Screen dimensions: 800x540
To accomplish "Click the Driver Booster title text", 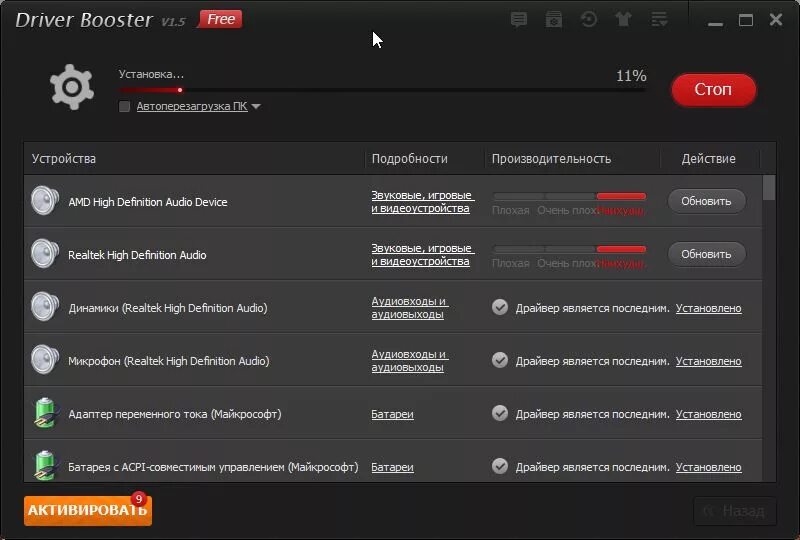I will click(x=84, y=20).
